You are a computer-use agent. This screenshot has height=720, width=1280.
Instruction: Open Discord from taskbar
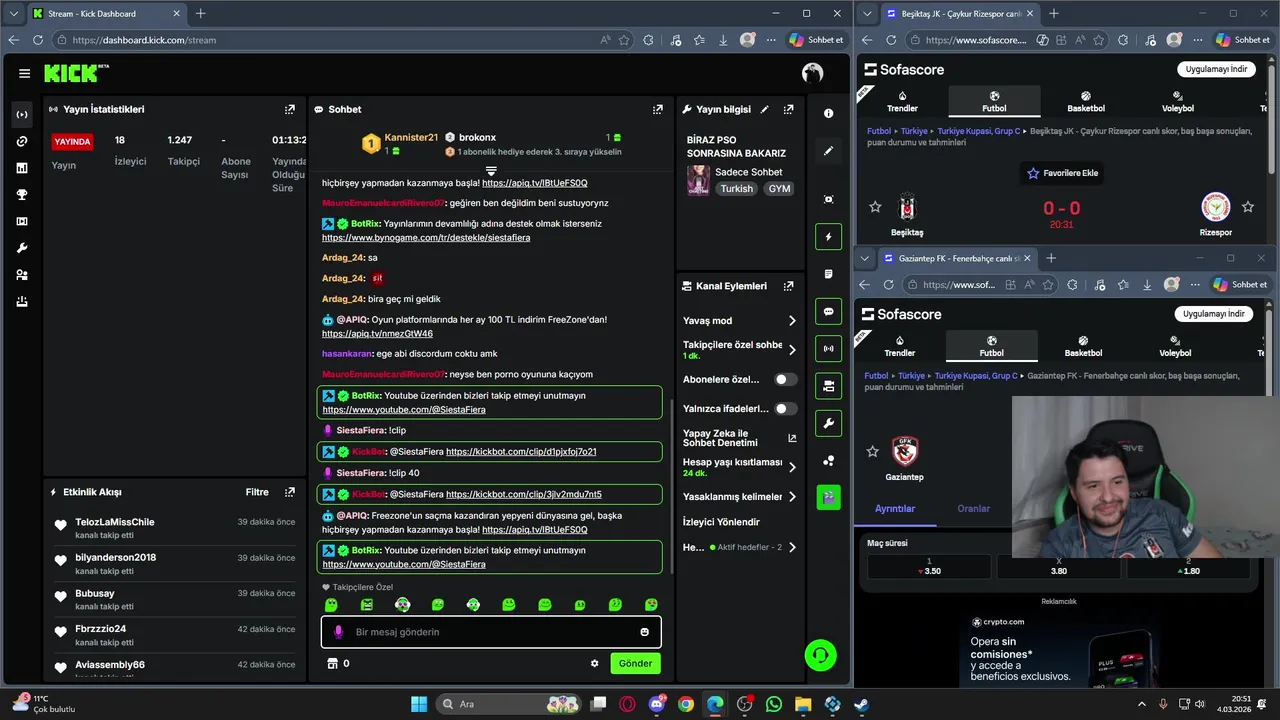(x=657, y=704)
